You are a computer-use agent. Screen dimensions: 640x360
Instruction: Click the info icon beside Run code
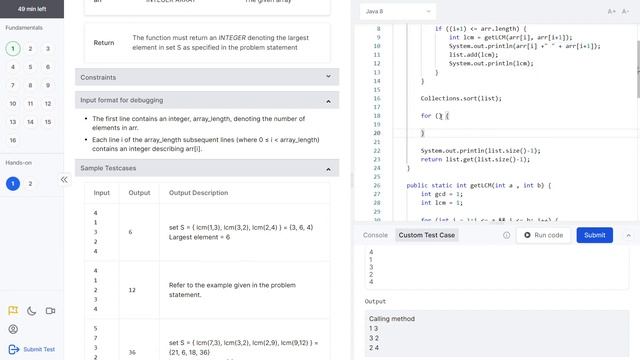pos(507,235)
